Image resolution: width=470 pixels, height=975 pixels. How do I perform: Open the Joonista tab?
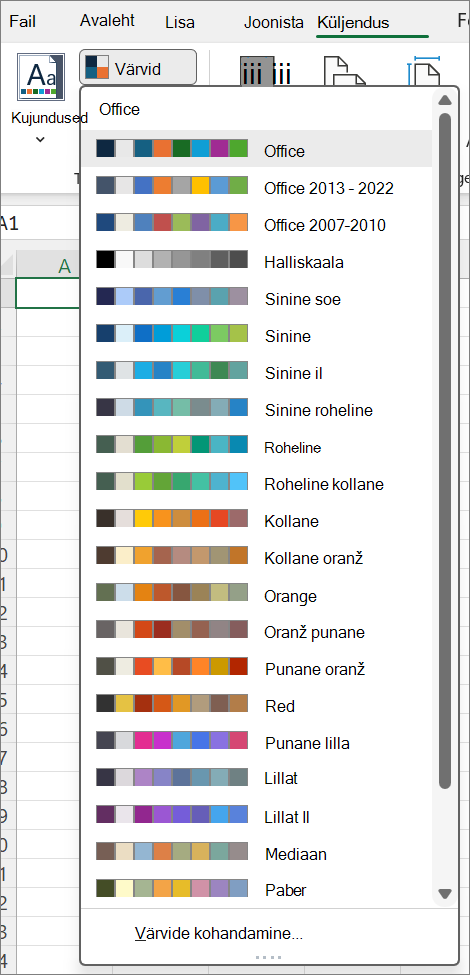[274, 24]
